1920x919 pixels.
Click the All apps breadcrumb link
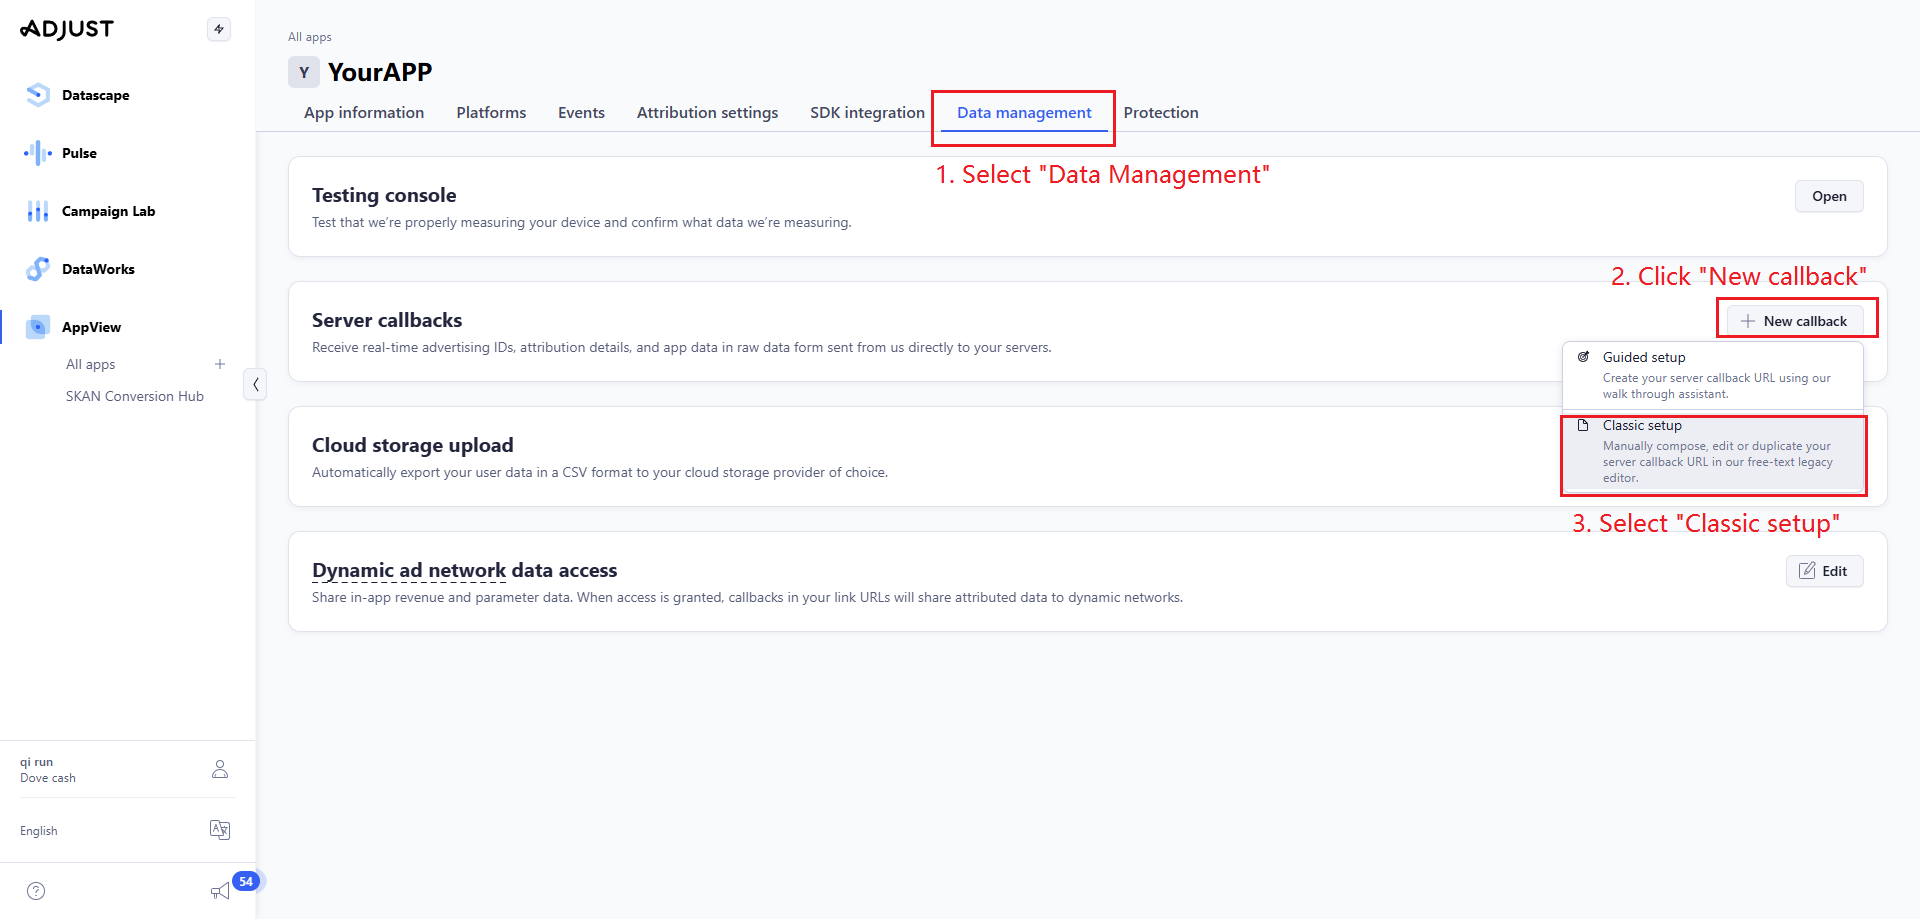310,37
